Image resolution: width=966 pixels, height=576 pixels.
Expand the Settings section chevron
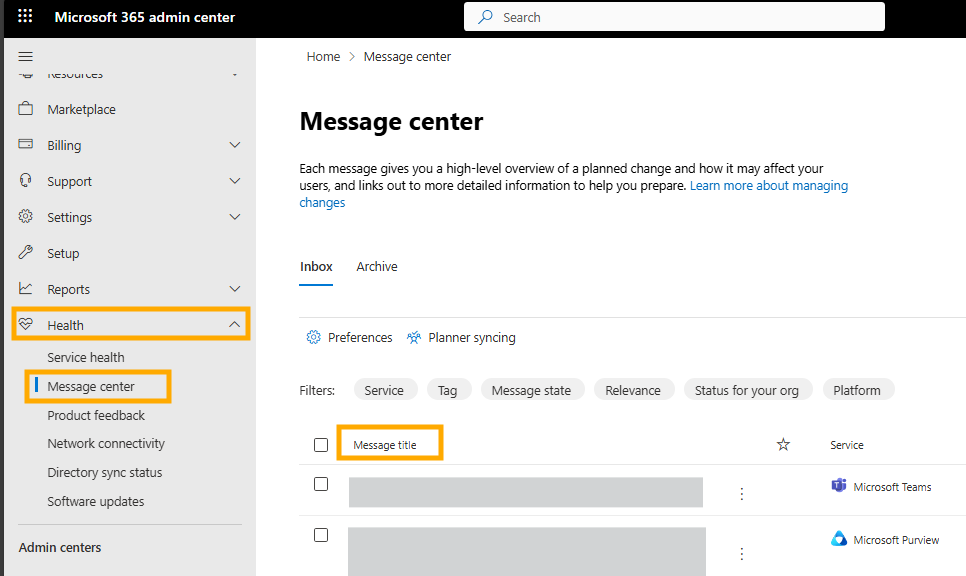tap(235, 217)
